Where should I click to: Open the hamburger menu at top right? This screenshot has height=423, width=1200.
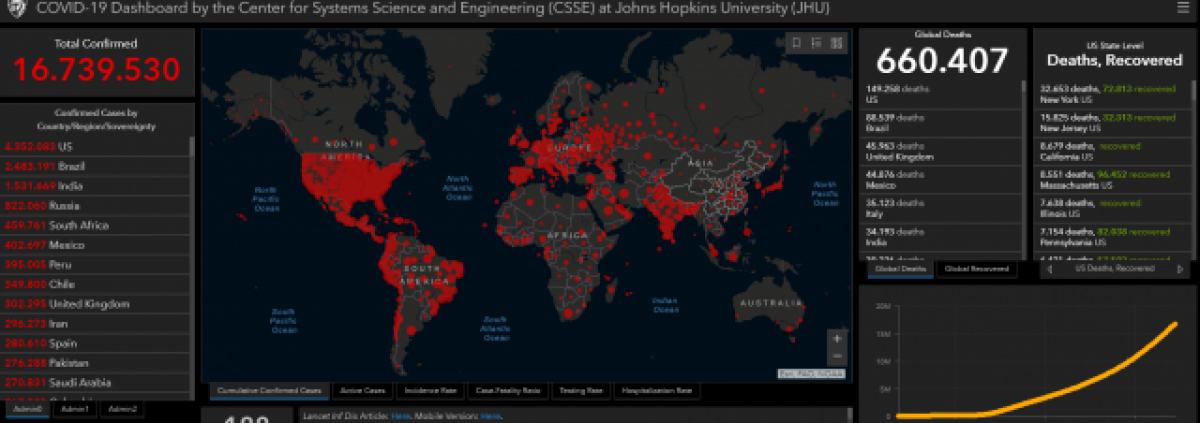[1183, 8]
